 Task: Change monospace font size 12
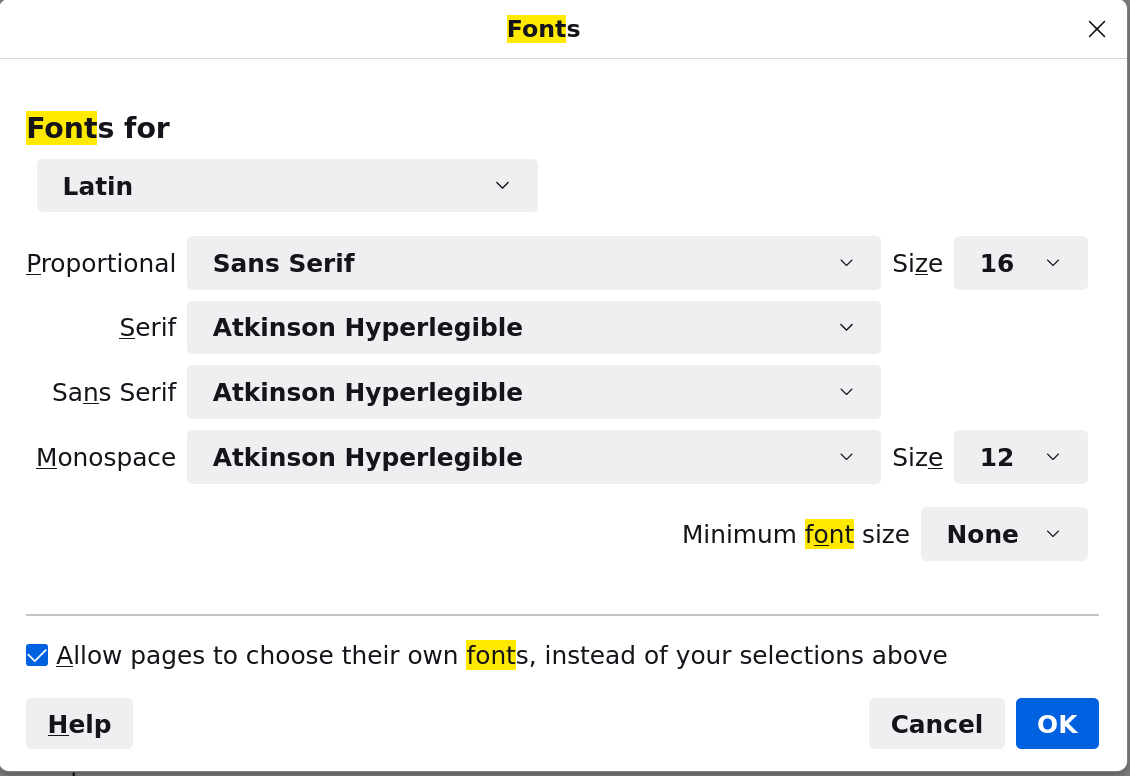pos(1020,457)
